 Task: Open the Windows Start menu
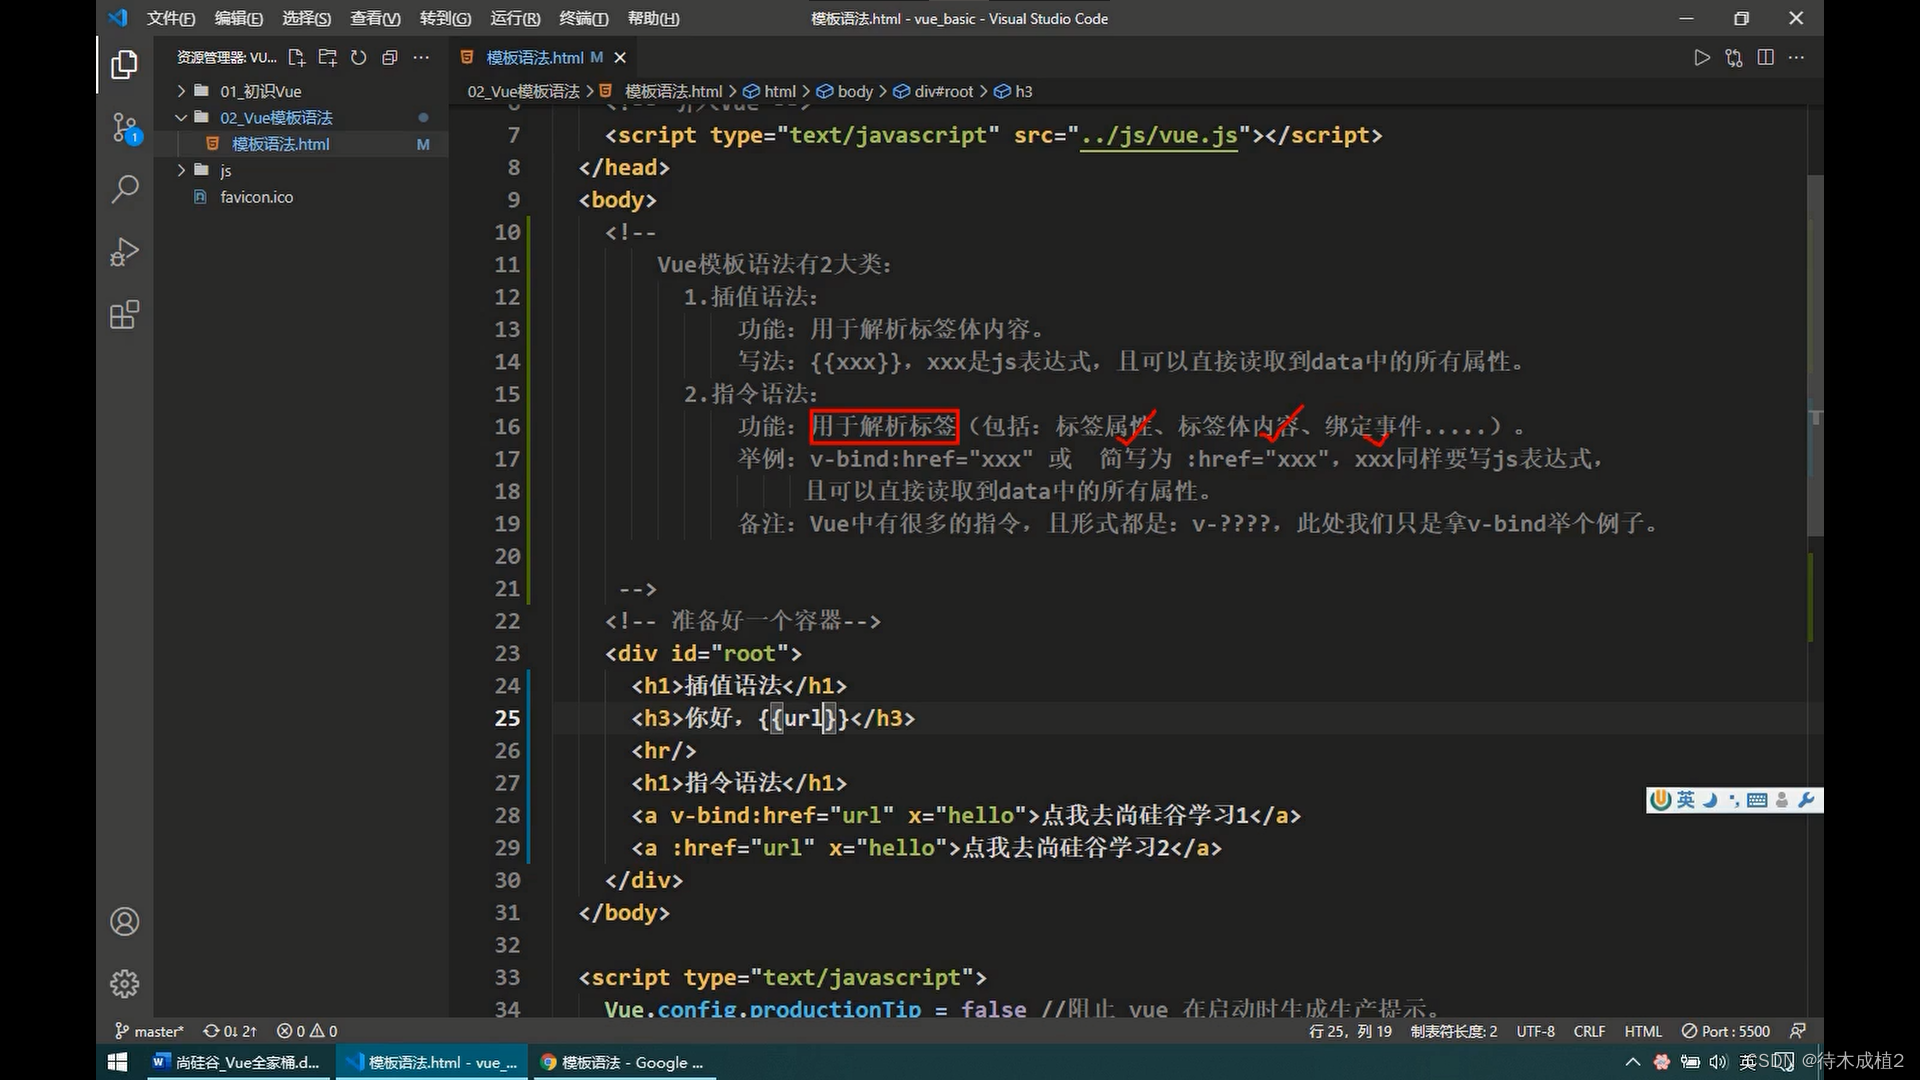coord(117,1062)
